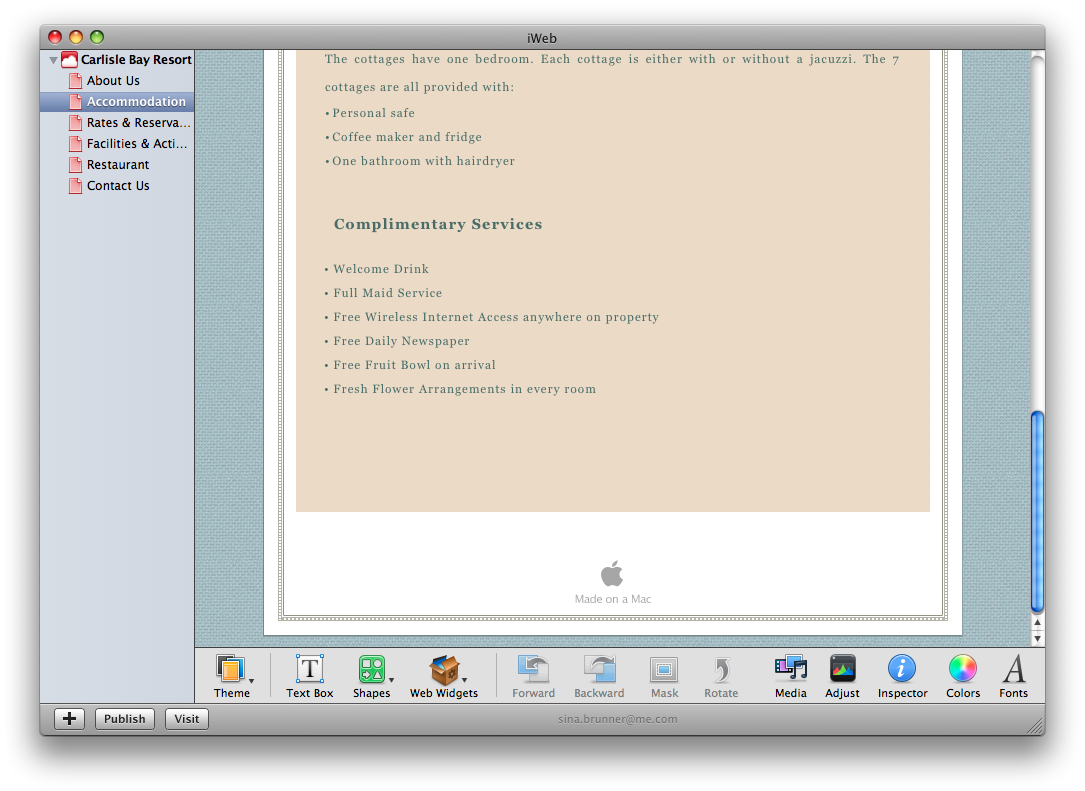Screen dimensions: 1085x791
Task: Click the Made on a Mac link
Action: click(612, 599)
